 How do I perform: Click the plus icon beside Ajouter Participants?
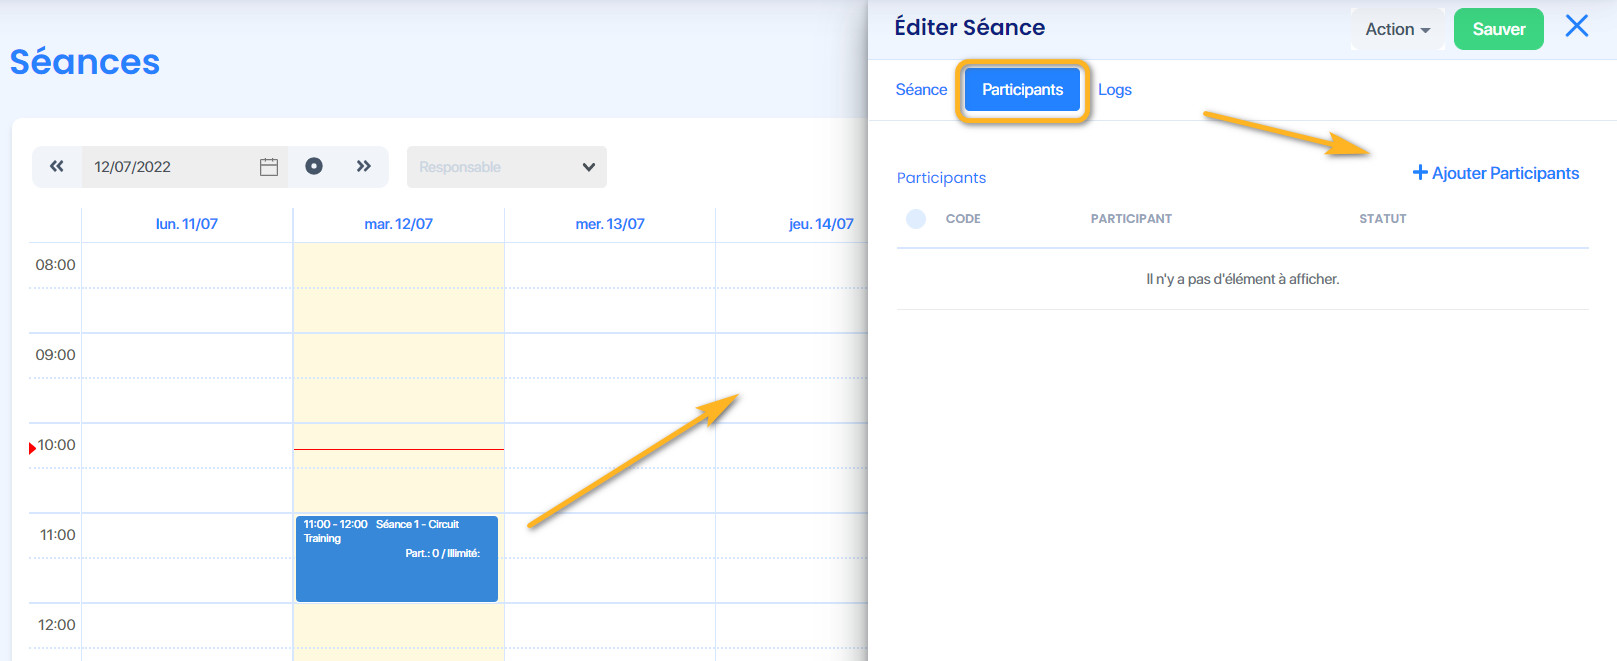coord(1420,173)
